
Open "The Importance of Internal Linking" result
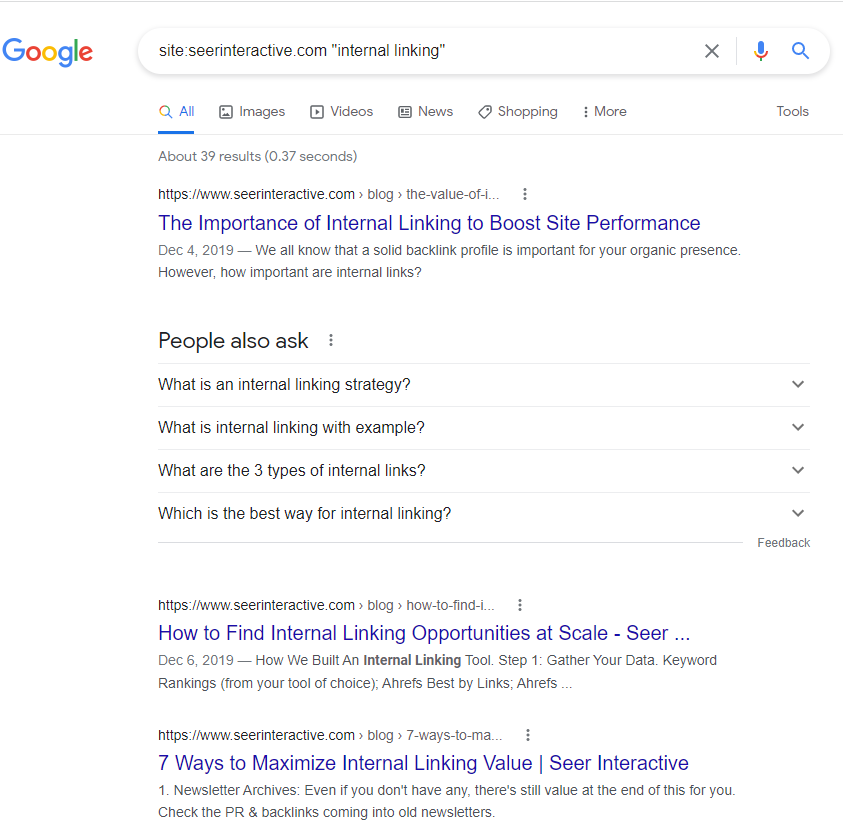point(429,223)
